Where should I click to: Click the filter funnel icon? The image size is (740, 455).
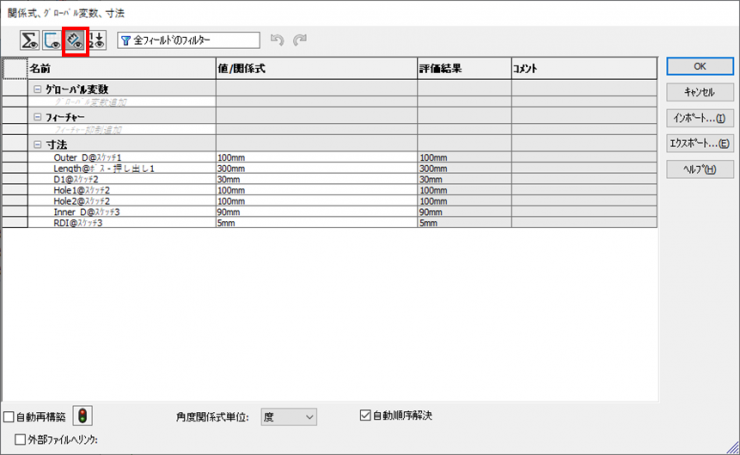pyautogui.click(x=125, y=41)
